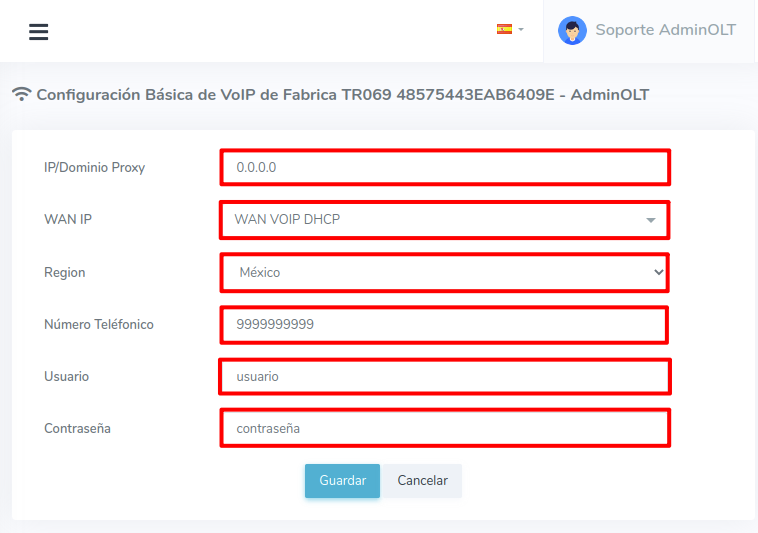Click into the Usuario text field
This screenshot has height=533, width=758.
pos(444,376)
